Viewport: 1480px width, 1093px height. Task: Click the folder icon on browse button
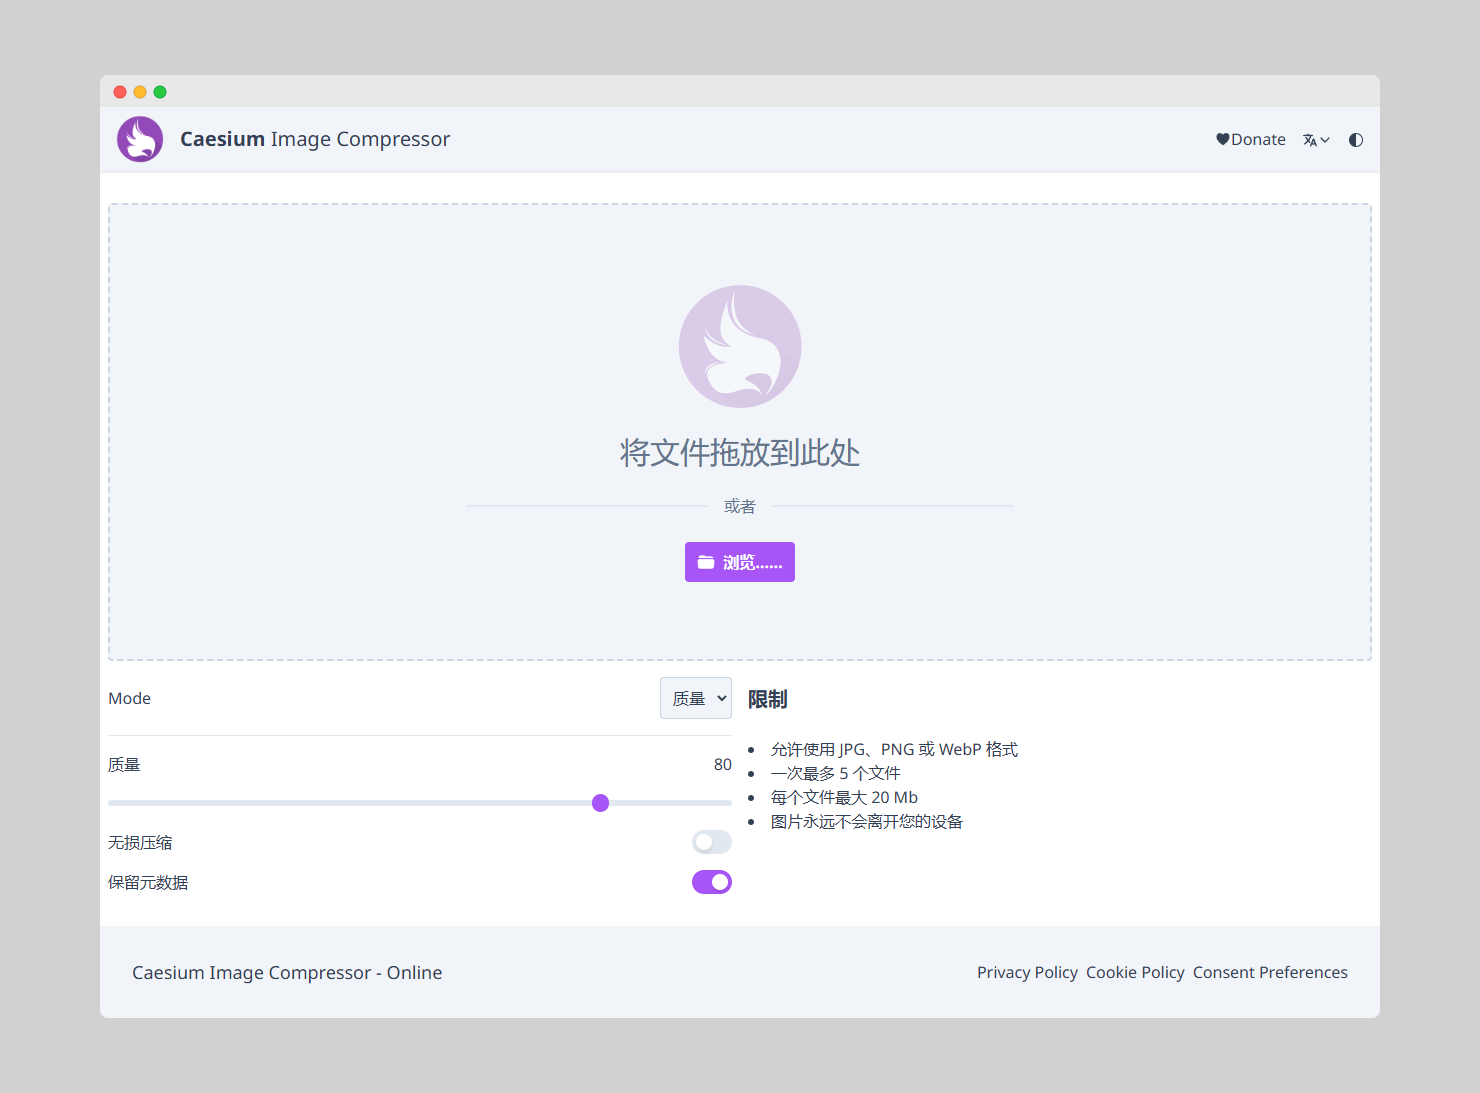[x=706, y=562]
